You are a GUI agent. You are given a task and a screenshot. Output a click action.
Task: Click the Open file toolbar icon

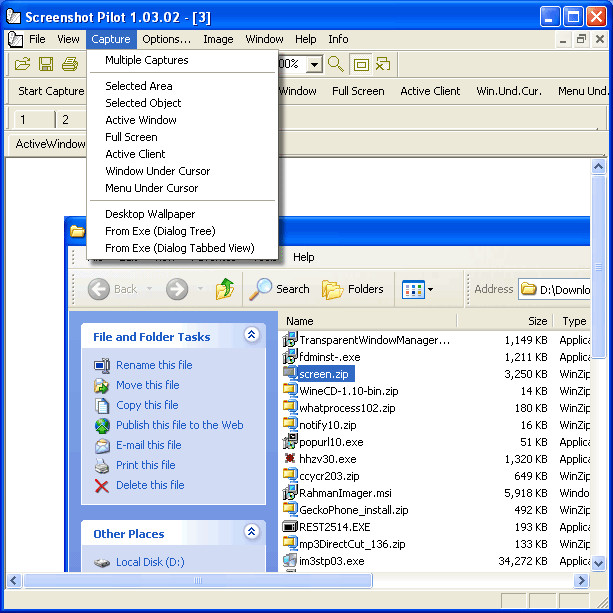[x=23, y=63]
